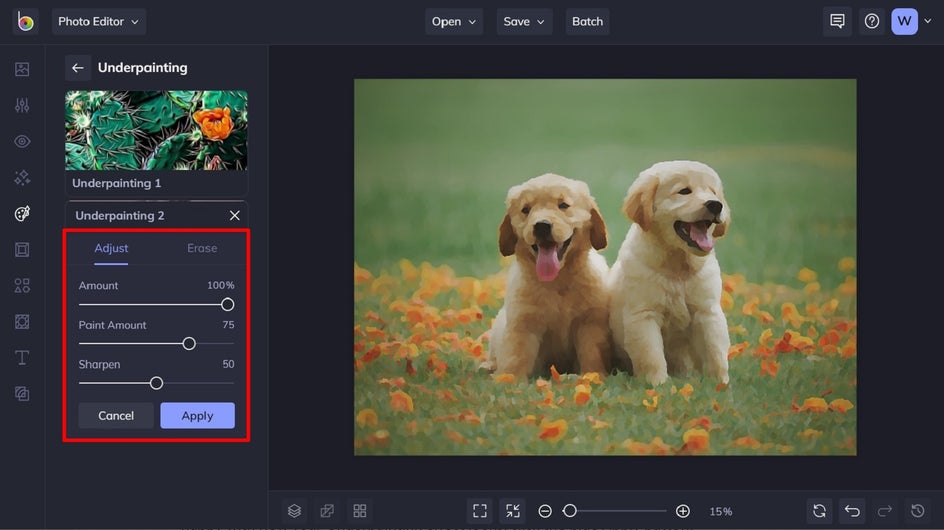The image size is (944, 530).
Task: Open the Graphics shapes sidebar icon
Action: pos(22,285)
